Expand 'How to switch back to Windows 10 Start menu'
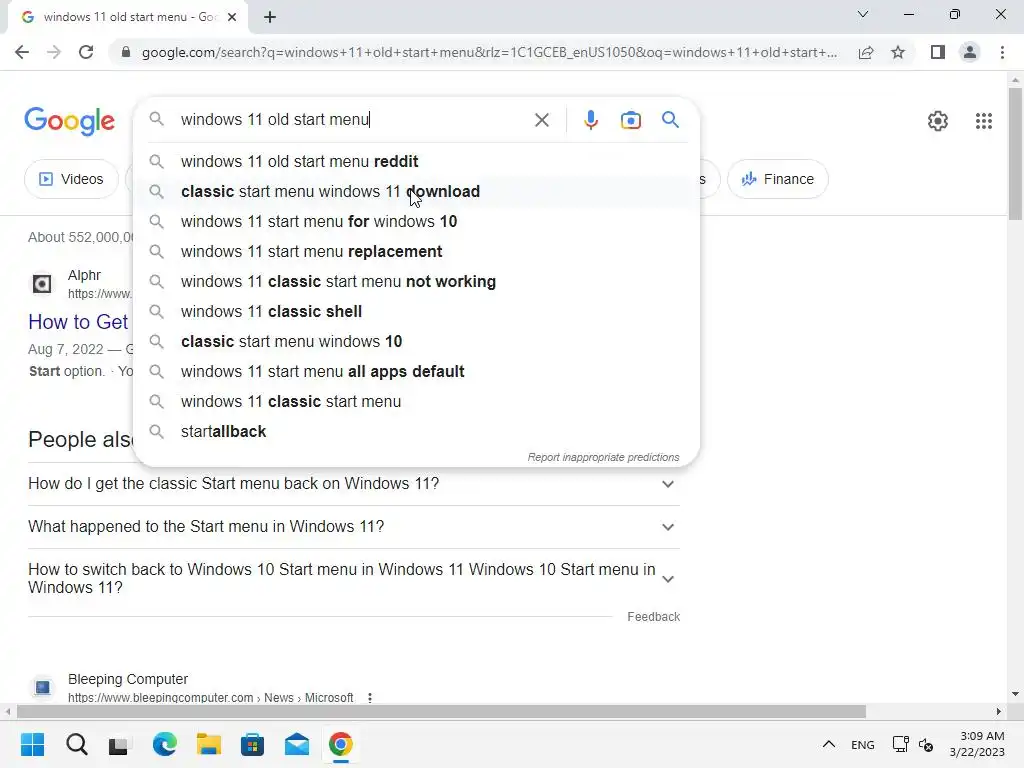The height and width of the screenshot is (768, 1024). (354, 579)
